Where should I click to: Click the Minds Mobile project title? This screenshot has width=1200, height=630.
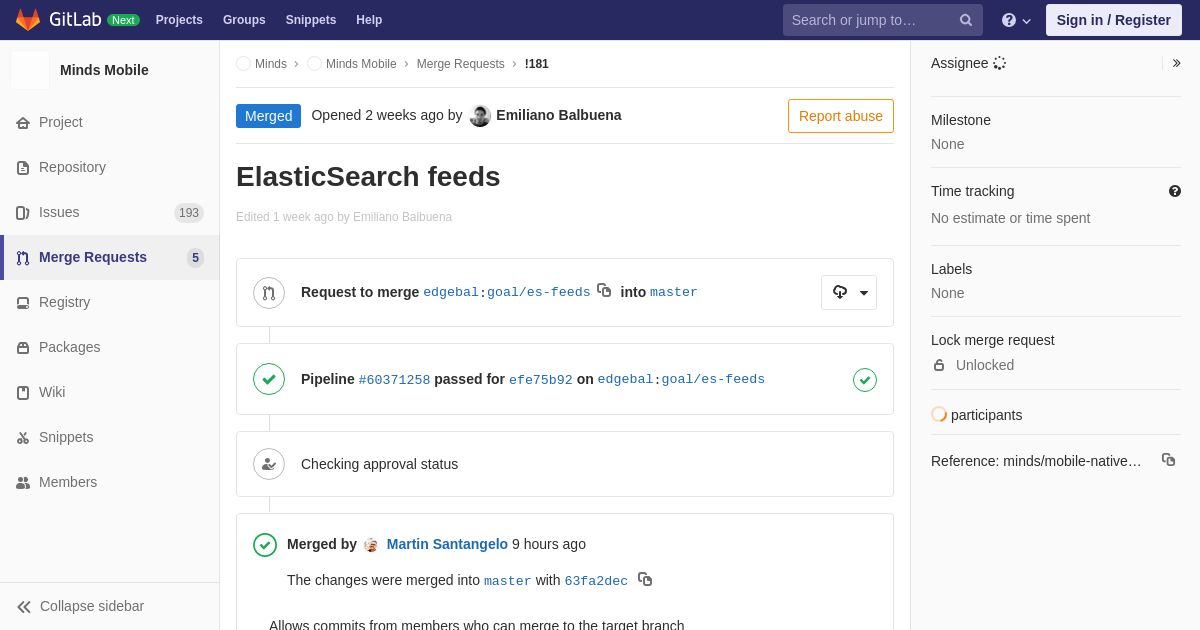(x=104, y=70)
